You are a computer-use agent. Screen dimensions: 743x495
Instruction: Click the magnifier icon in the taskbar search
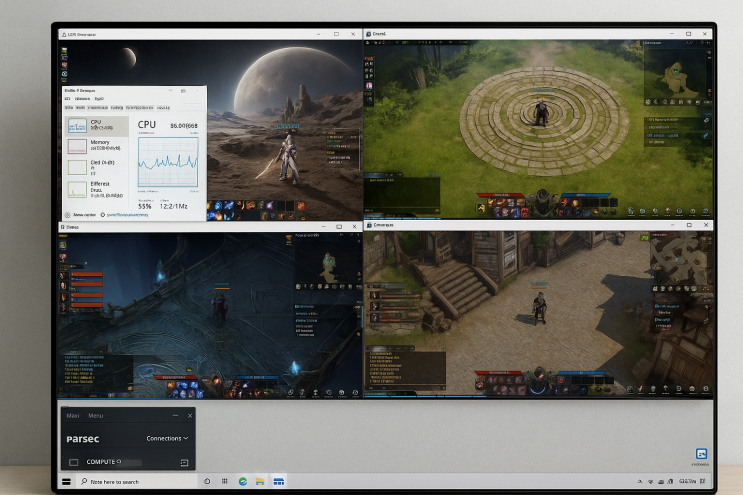[84, 481]
